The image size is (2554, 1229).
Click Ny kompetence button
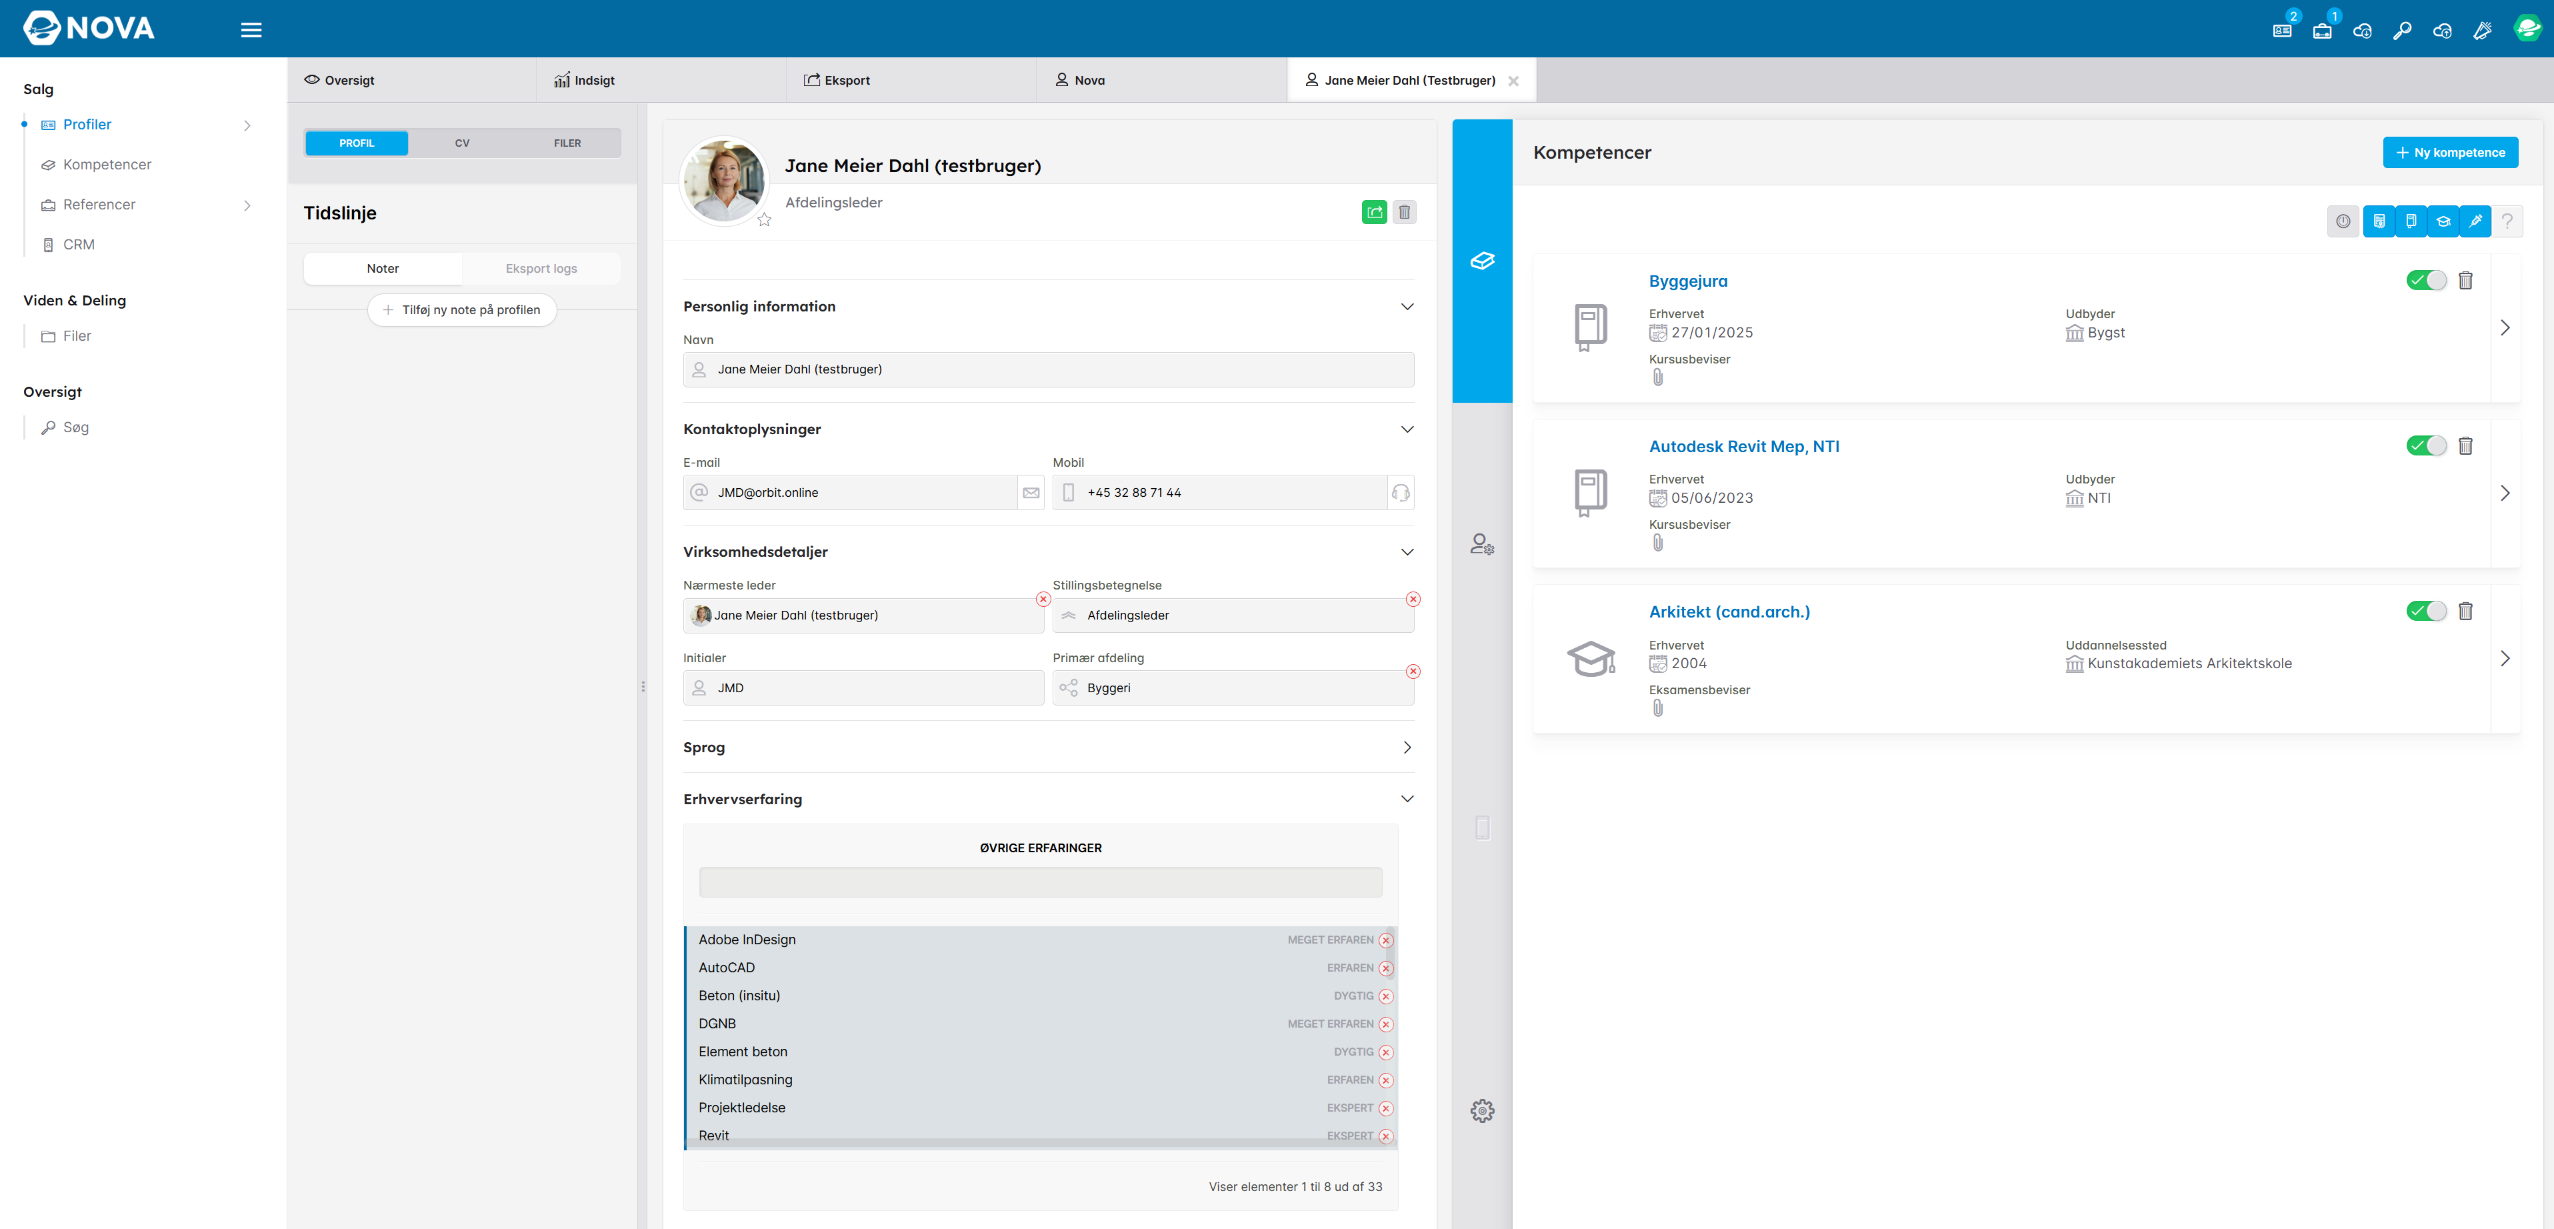tap(2450, 153)
